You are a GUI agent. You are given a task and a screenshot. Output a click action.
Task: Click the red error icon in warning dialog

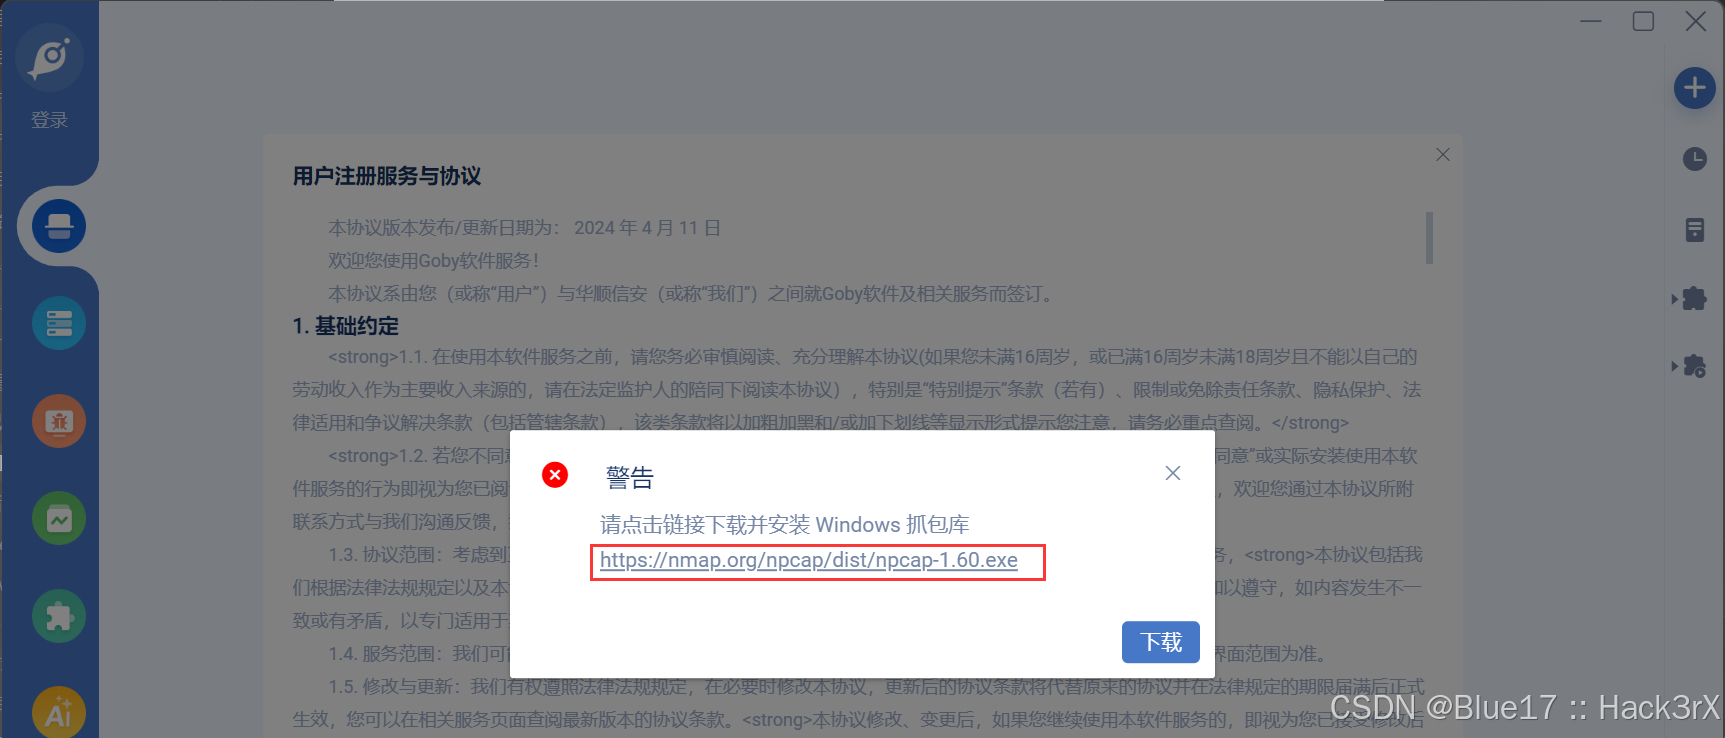pos(555,475)
